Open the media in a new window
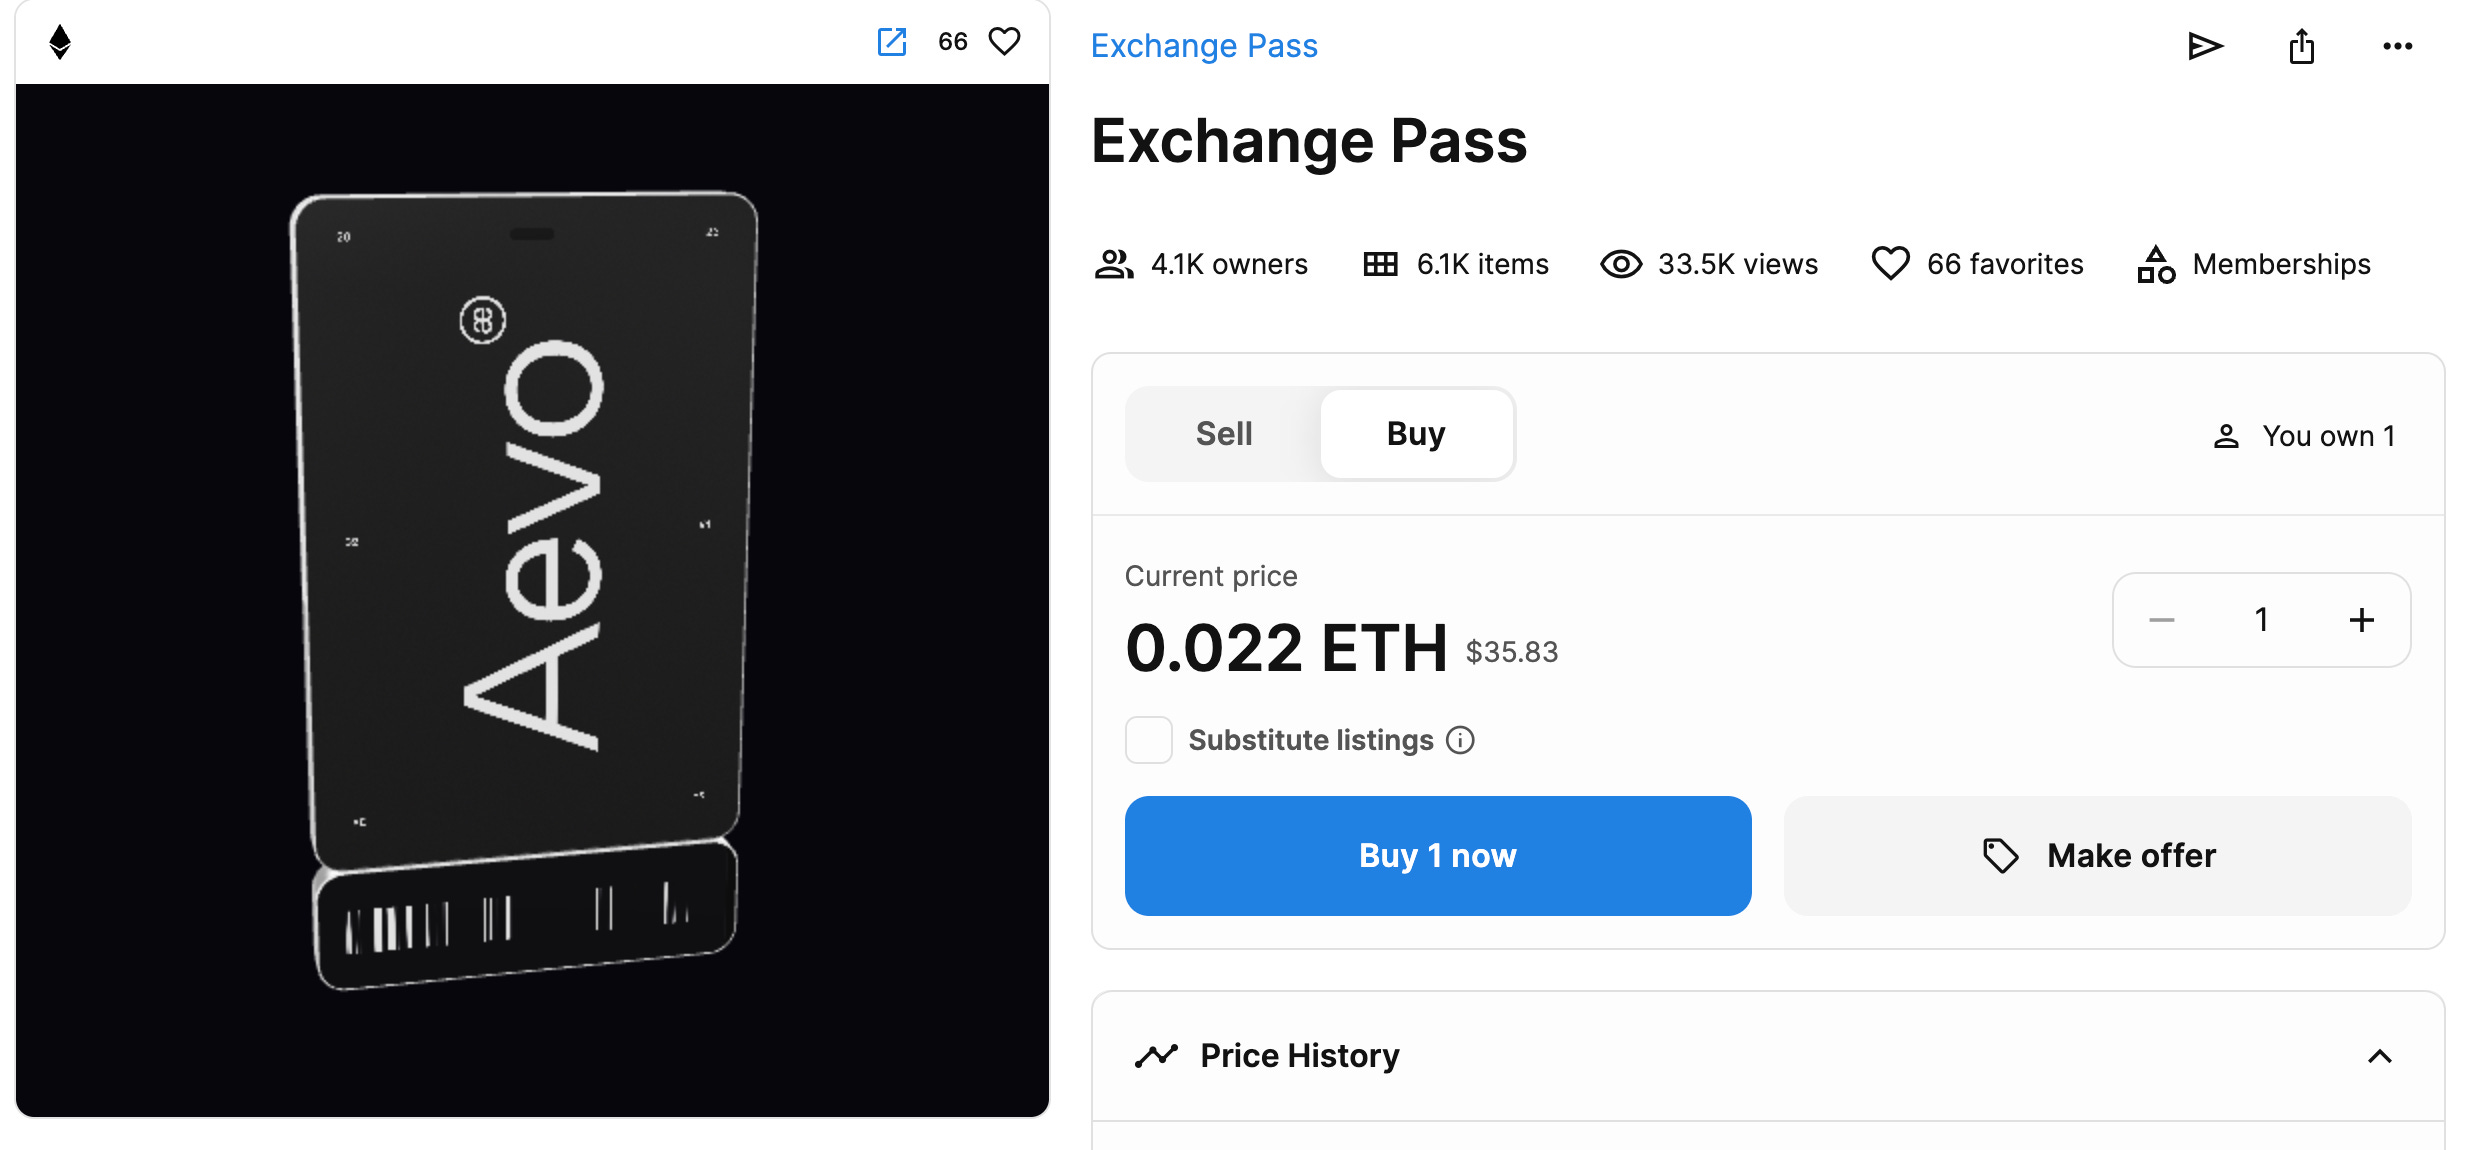 (893, 42)
